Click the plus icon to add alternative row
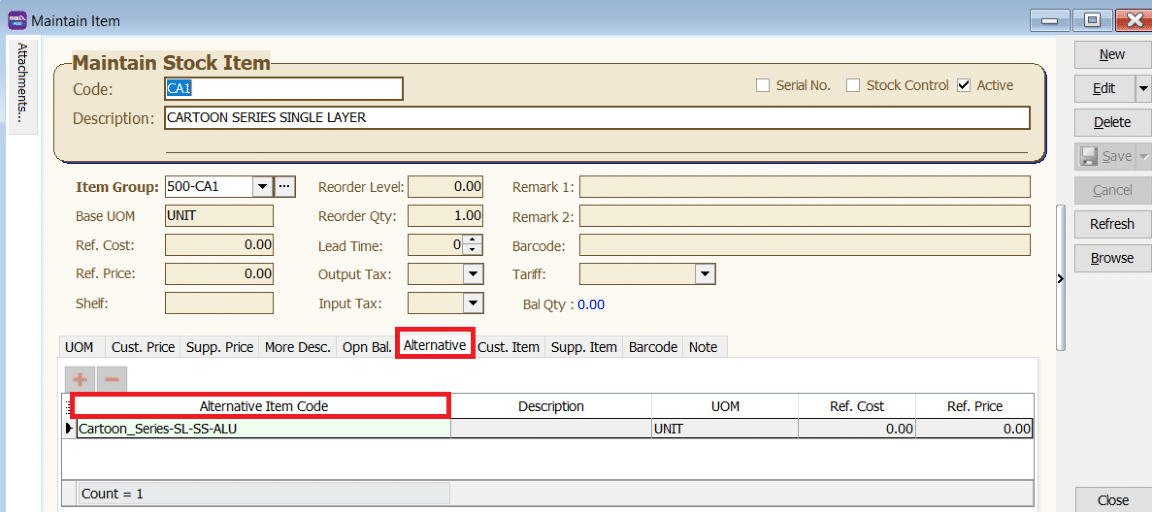1152x512 pixels. (x=80, y=380)
